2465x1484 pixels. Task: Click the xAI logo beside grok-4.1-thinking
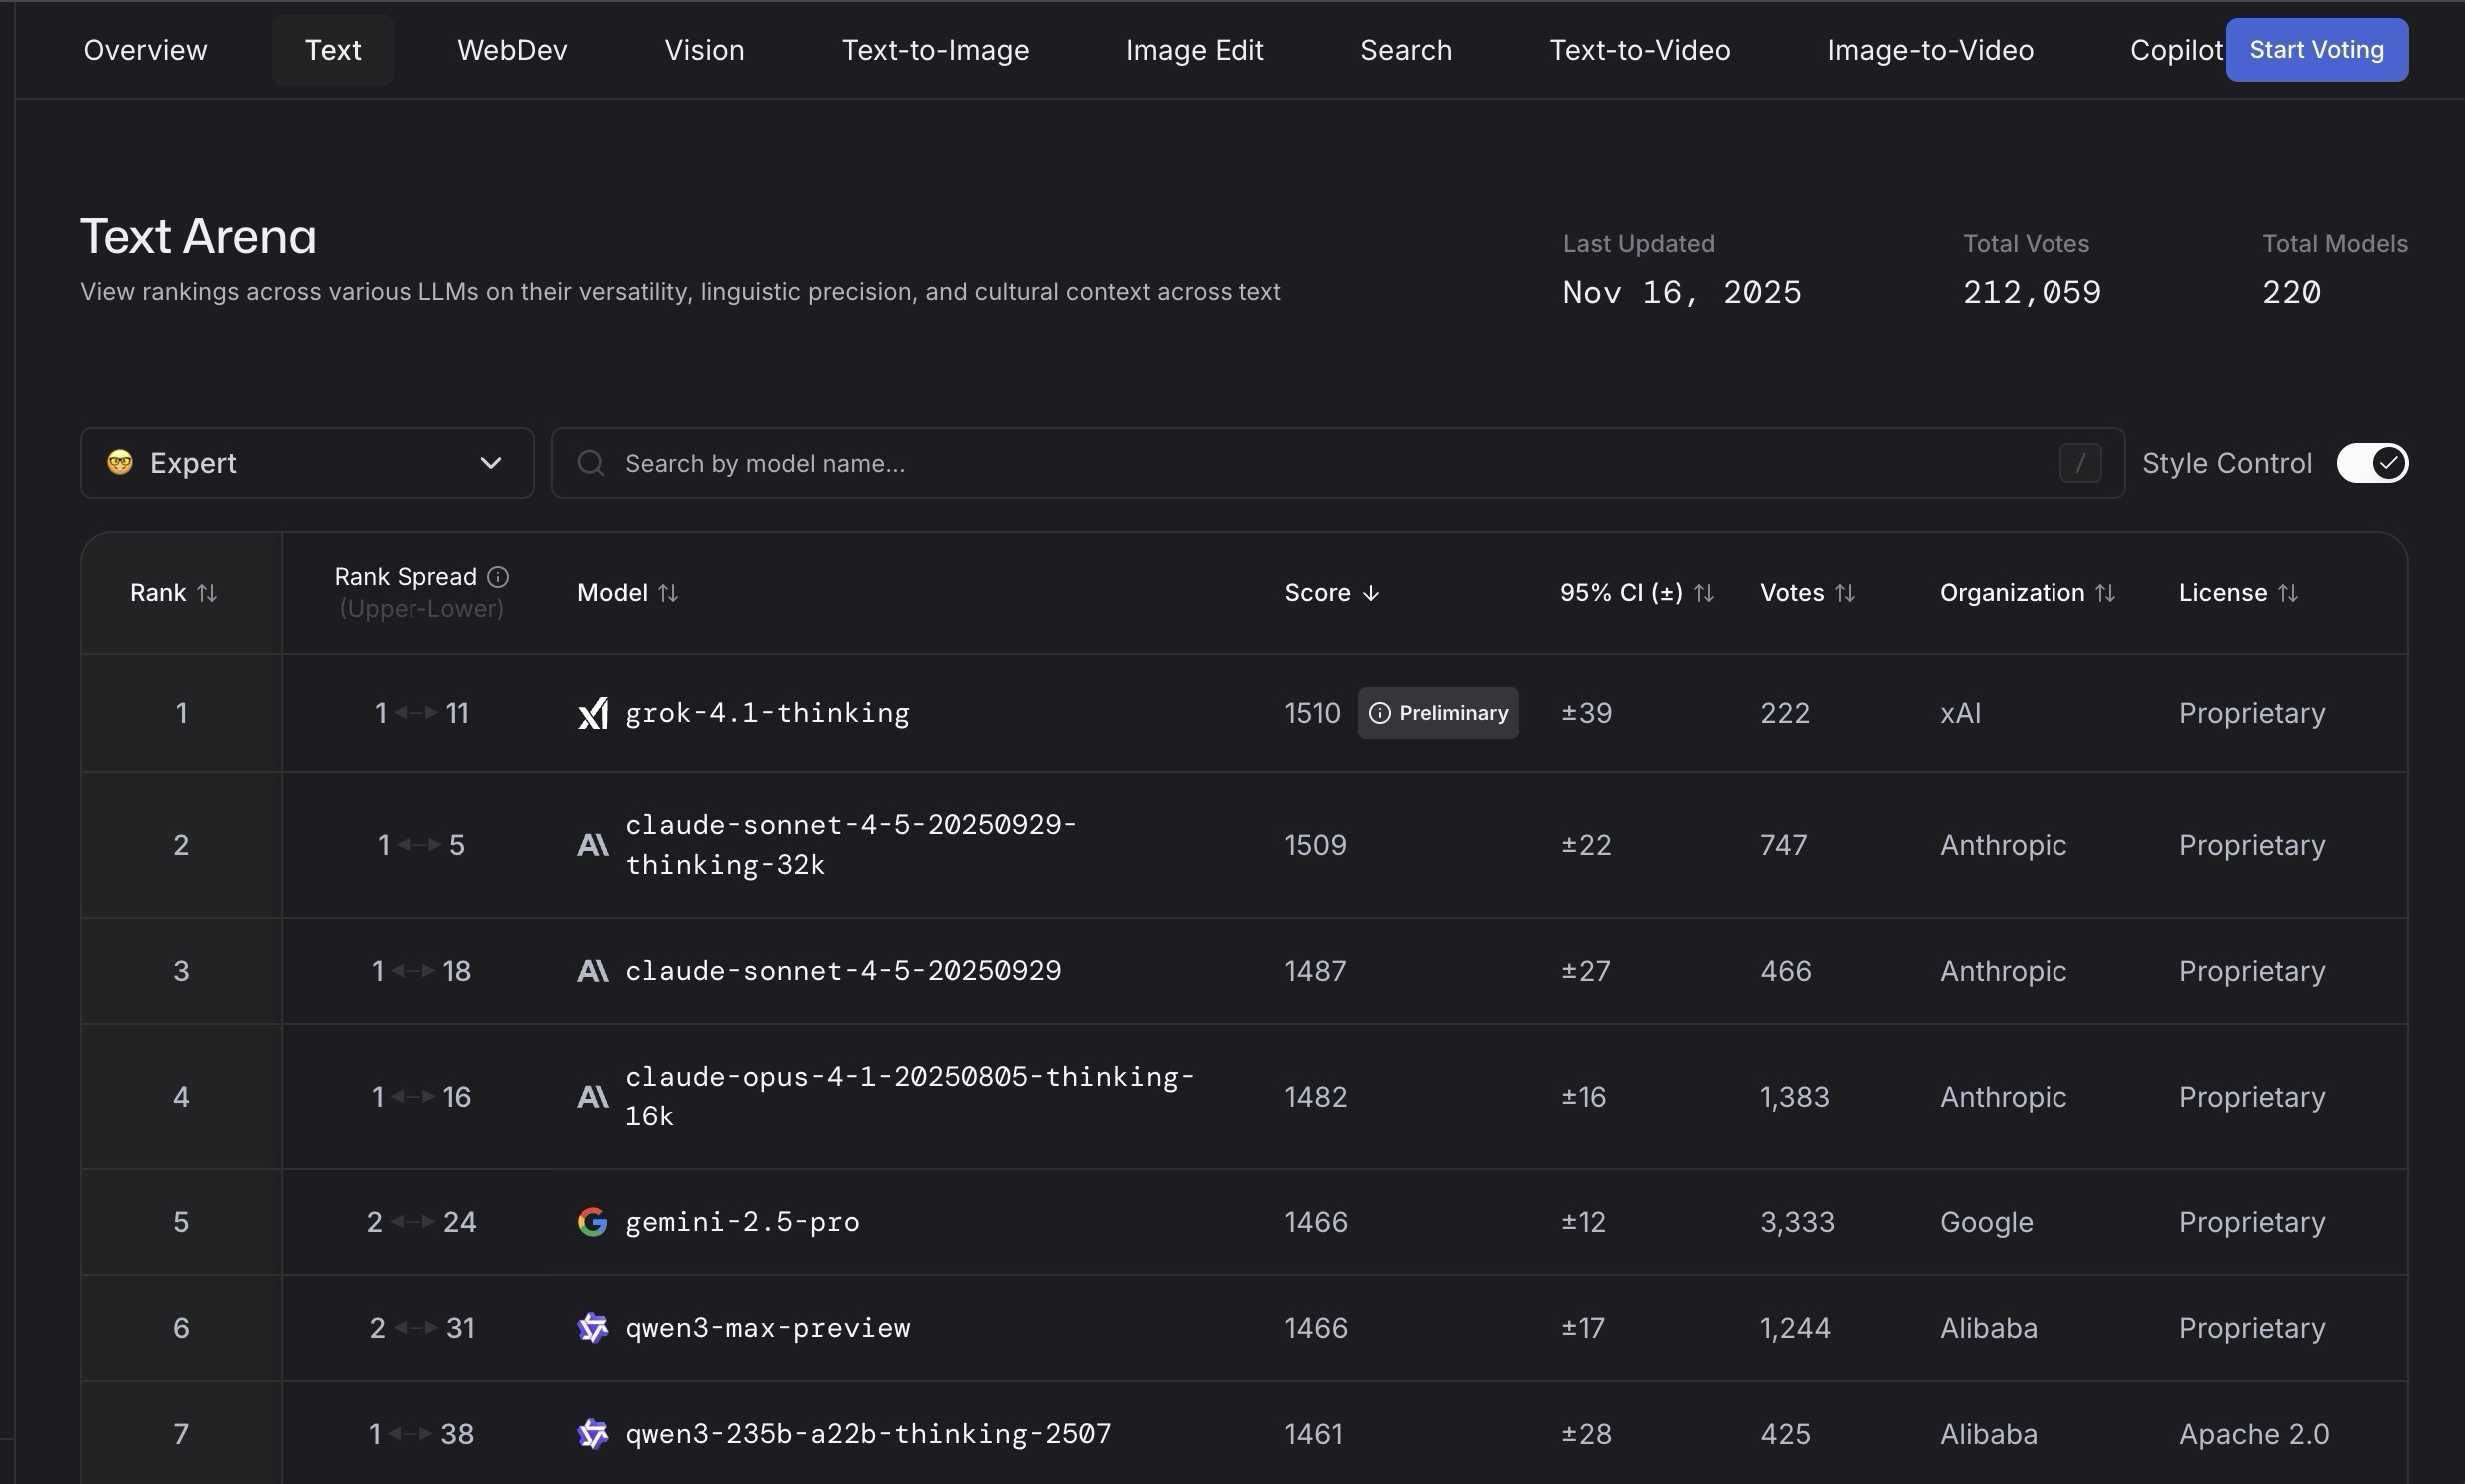(593, 713)
